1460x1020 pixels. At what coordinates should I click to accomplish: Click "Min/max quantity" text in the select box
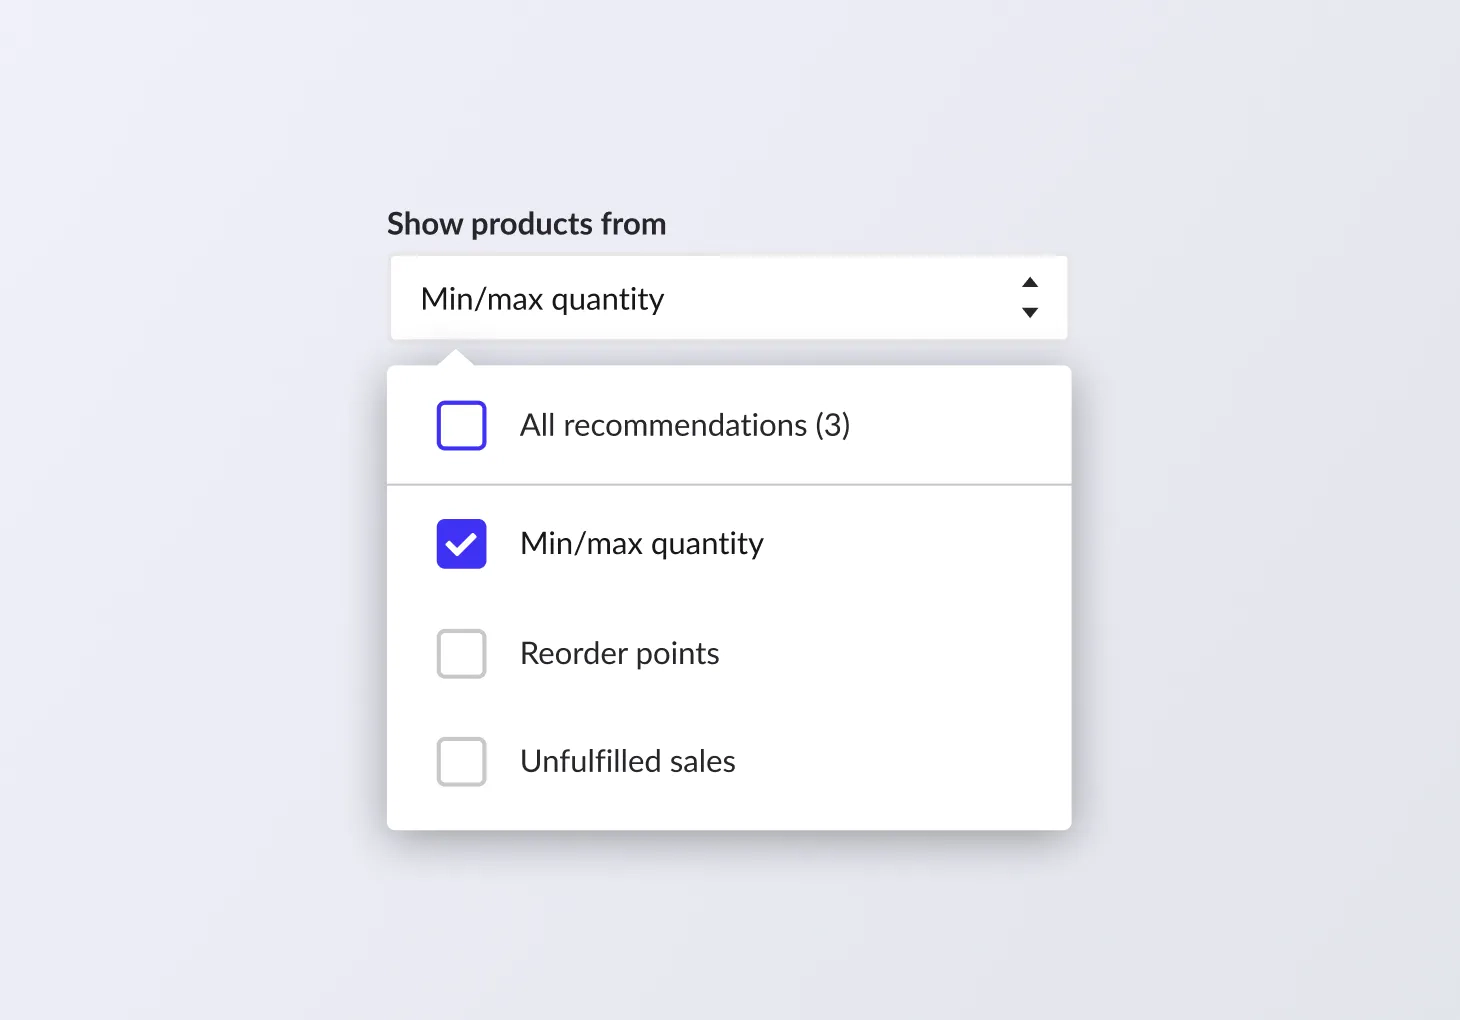[542, 299]
